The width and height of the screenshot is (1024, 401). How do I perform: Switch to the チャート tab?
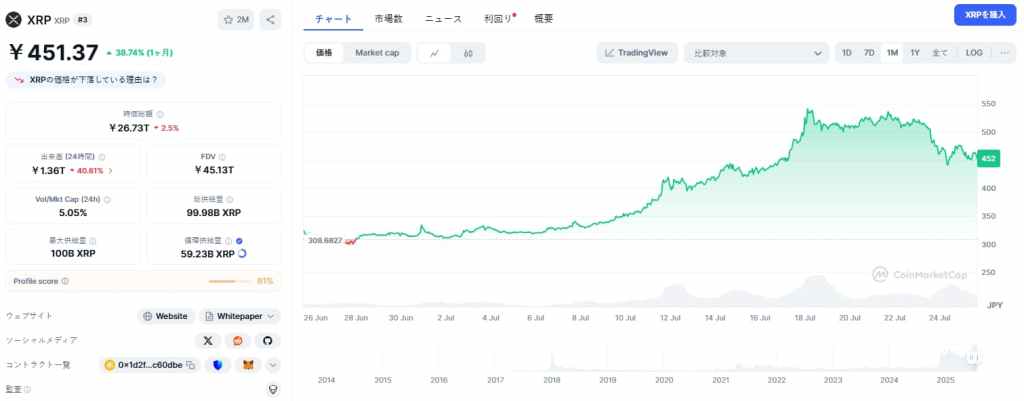click(x=333, y=19)
